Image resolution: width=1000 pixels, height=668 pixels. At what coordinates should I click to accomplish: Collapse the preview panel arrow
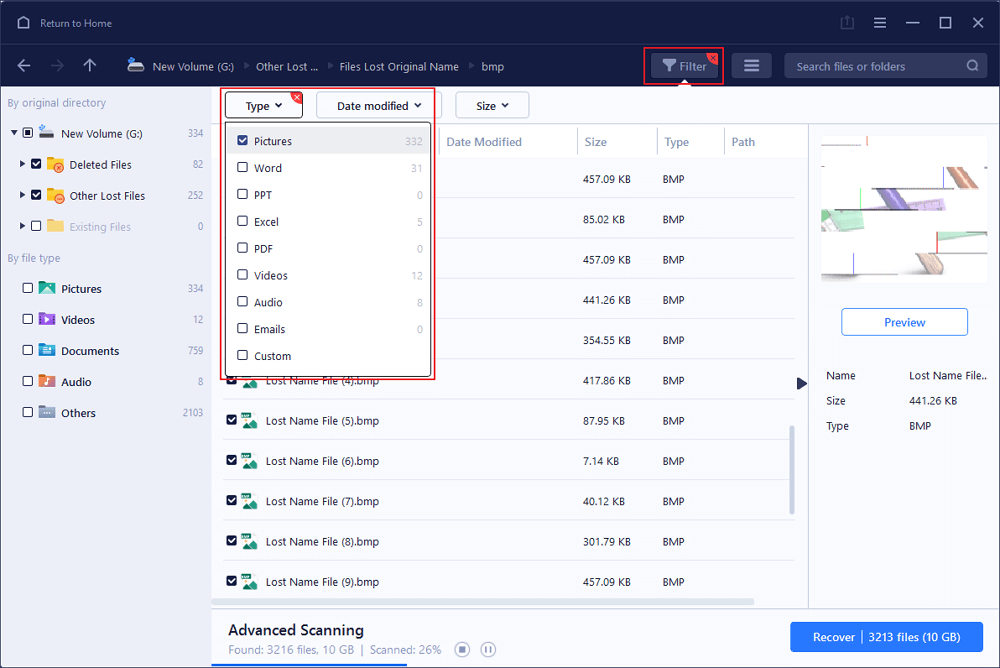pyautogui.click(x=801, y=383)
